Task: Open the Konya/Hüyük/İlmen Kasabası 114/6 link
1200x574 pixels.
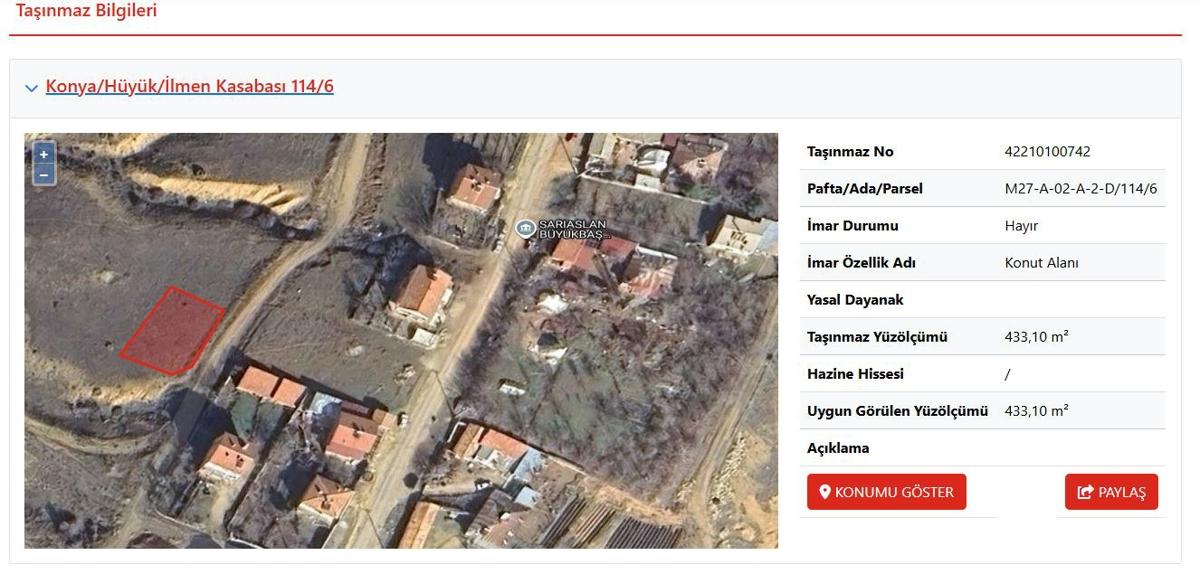Action: tap(190, 86)
